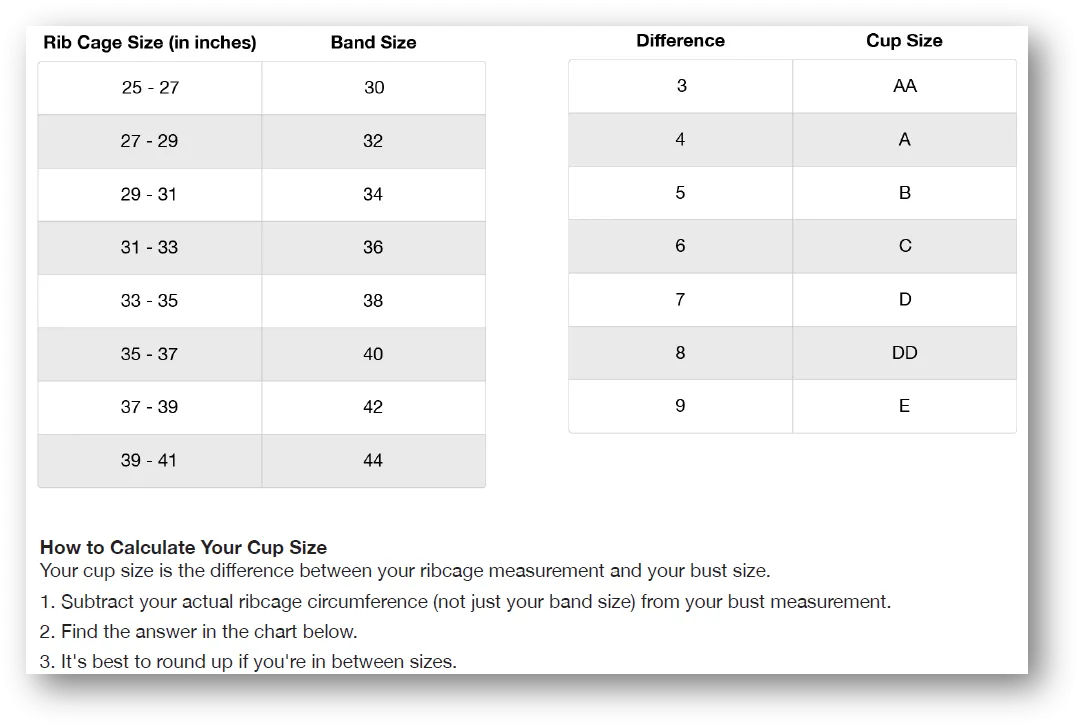The width and height of the screenshot is (1080, 726).
Task: Click the E cup size cell
Action: [x=904, y=406]
